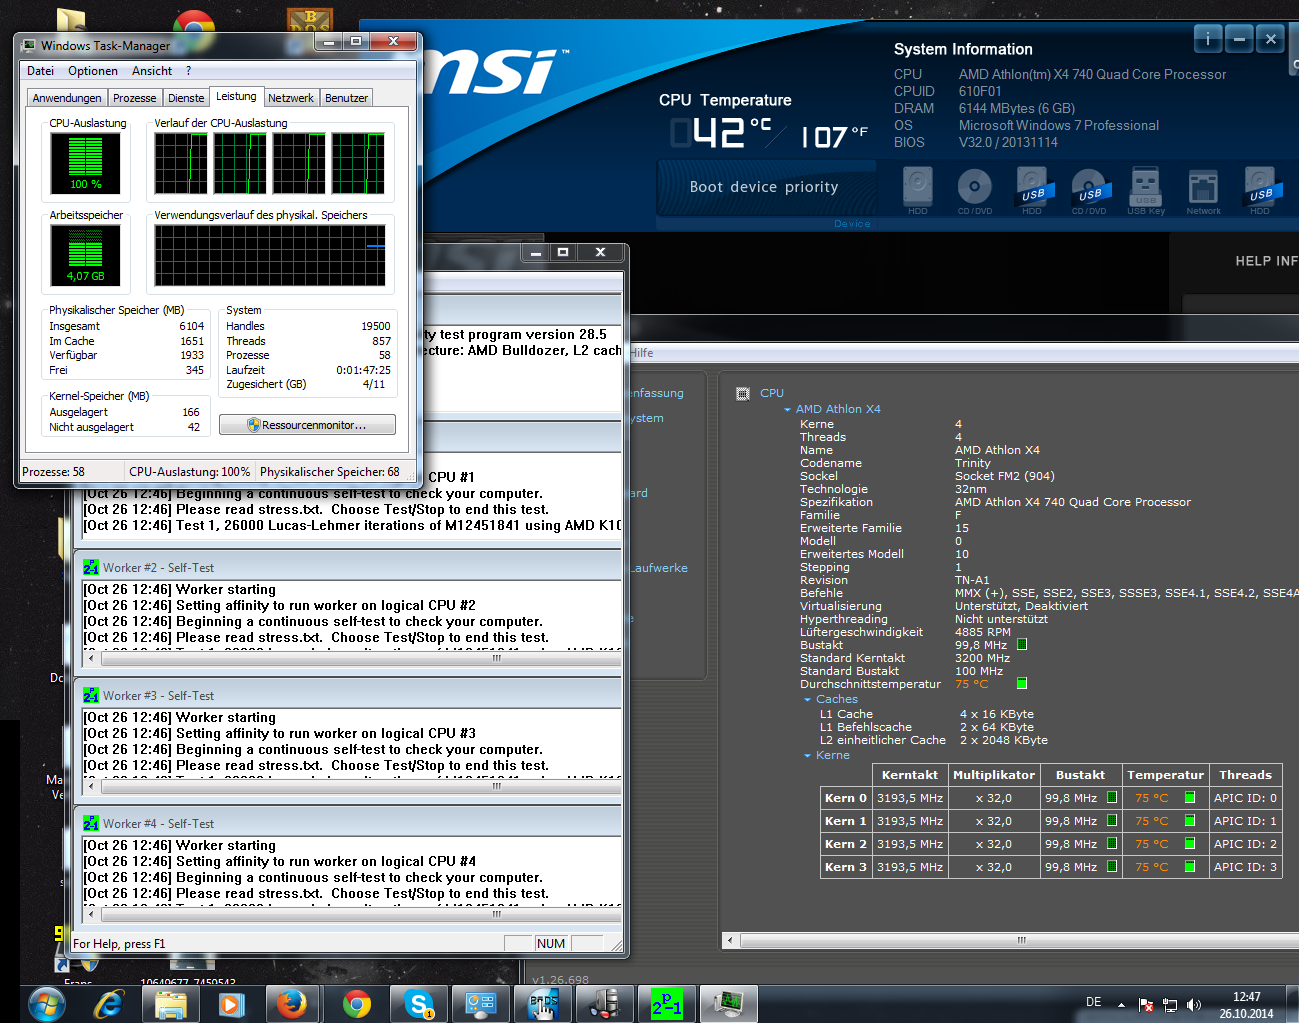Open the Windows Start menu
The width and height of the screenshot is (1299, 1023).
(x=46, y=1003)
